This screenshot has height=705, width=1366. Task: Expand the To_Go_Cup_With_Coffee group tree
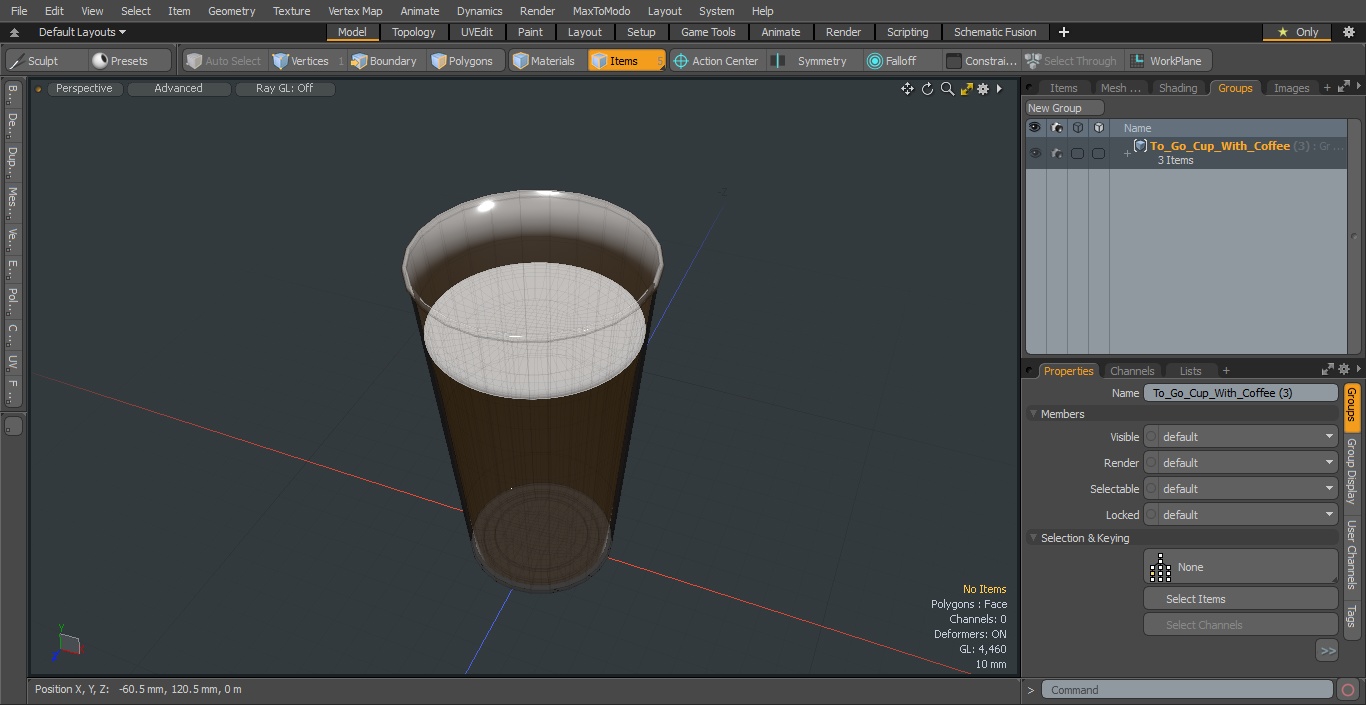tap(1127, 153)
